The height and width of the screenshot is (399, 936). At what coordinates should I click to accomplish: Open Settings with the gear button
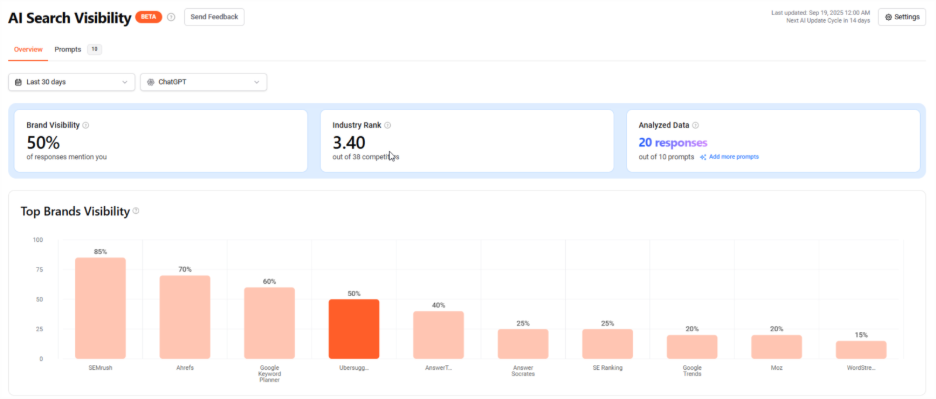[x=902, y=17]
